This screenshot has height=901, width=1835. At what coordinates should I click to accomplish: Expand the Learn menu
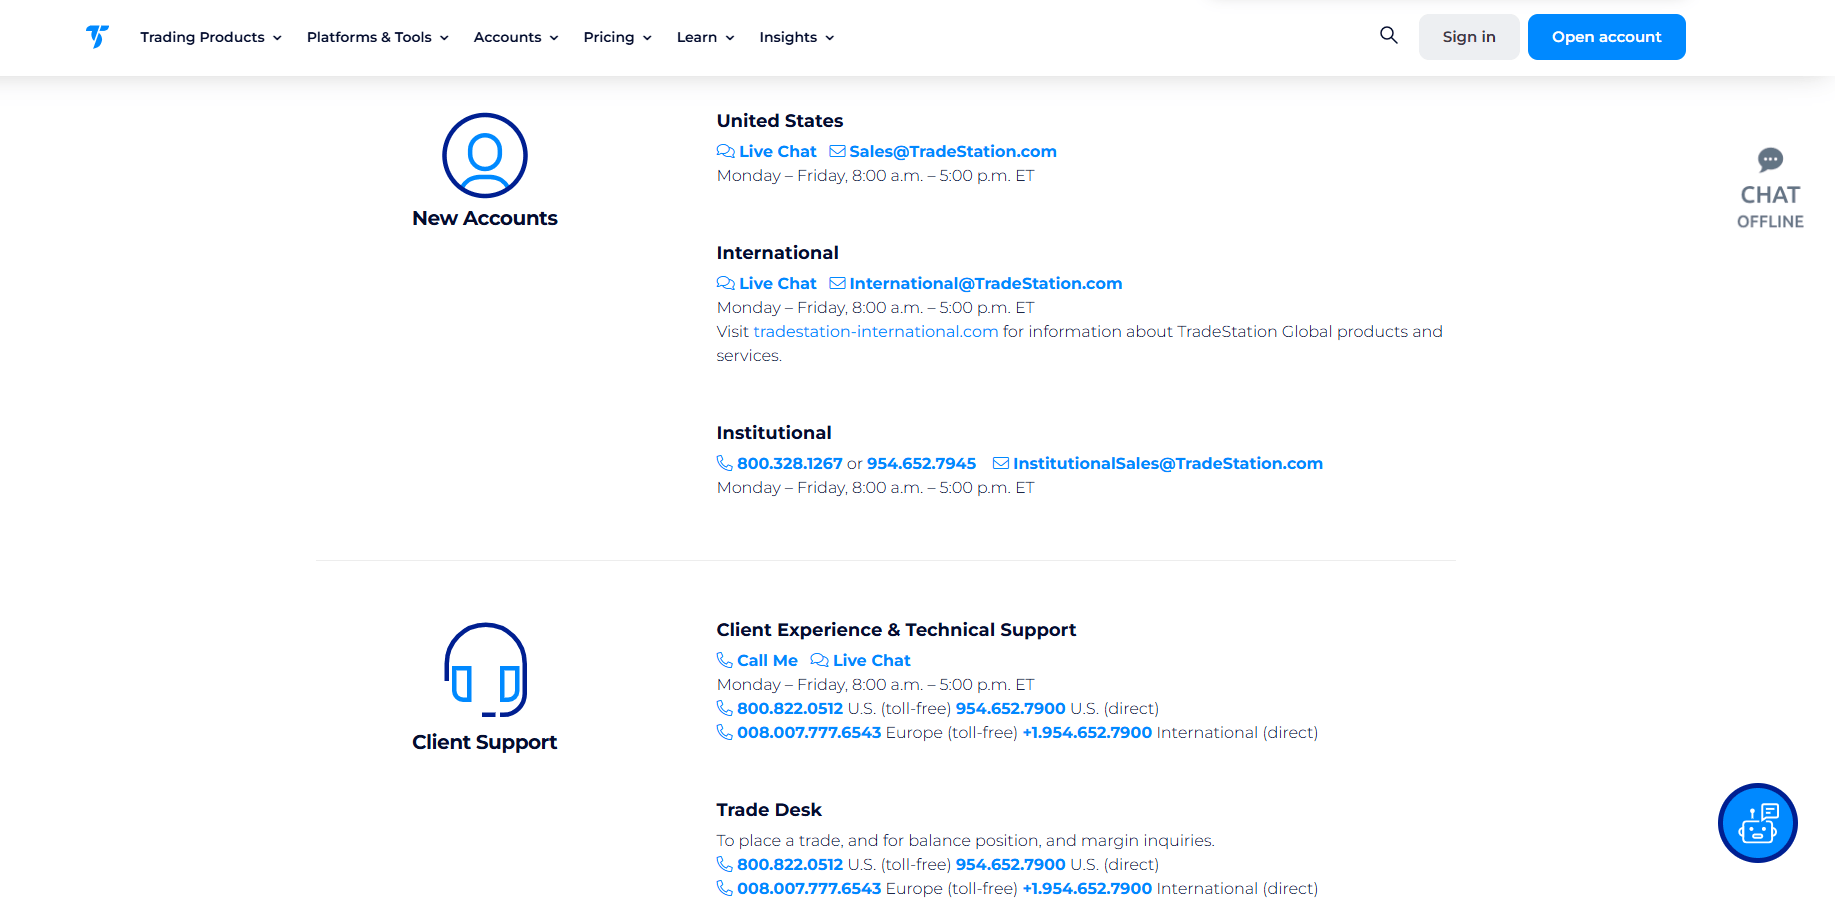pyautogui.click(x=706, y=37)
